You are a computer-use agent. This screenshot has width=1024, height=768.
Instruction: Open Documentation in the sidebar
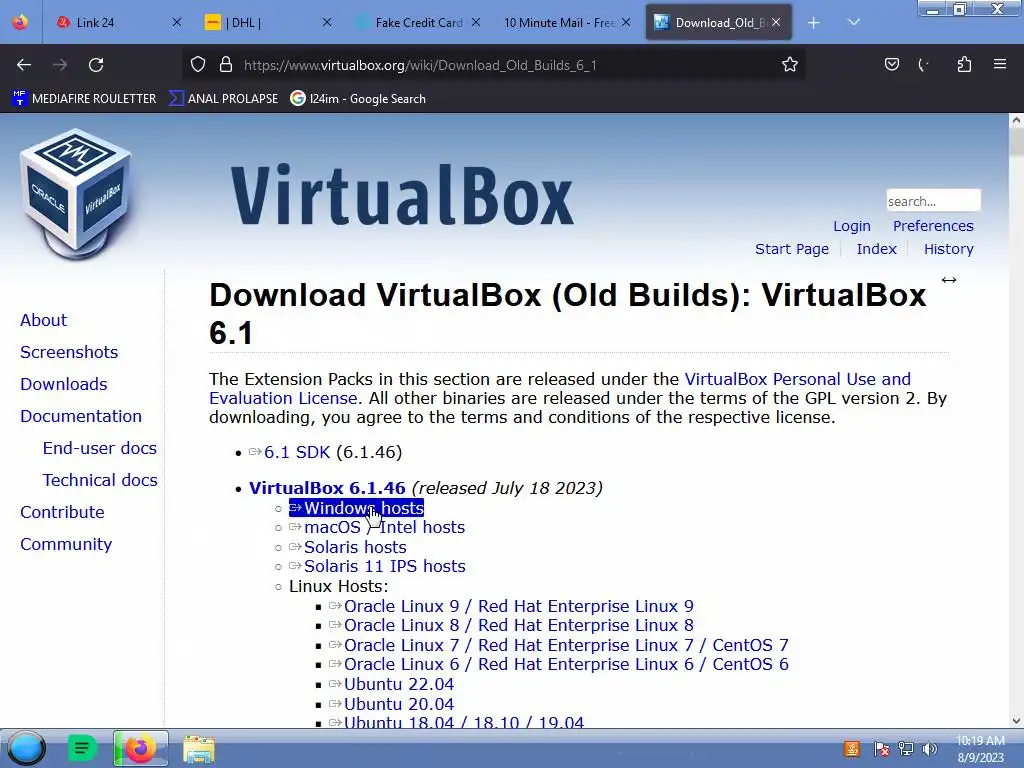pos(80,416)
